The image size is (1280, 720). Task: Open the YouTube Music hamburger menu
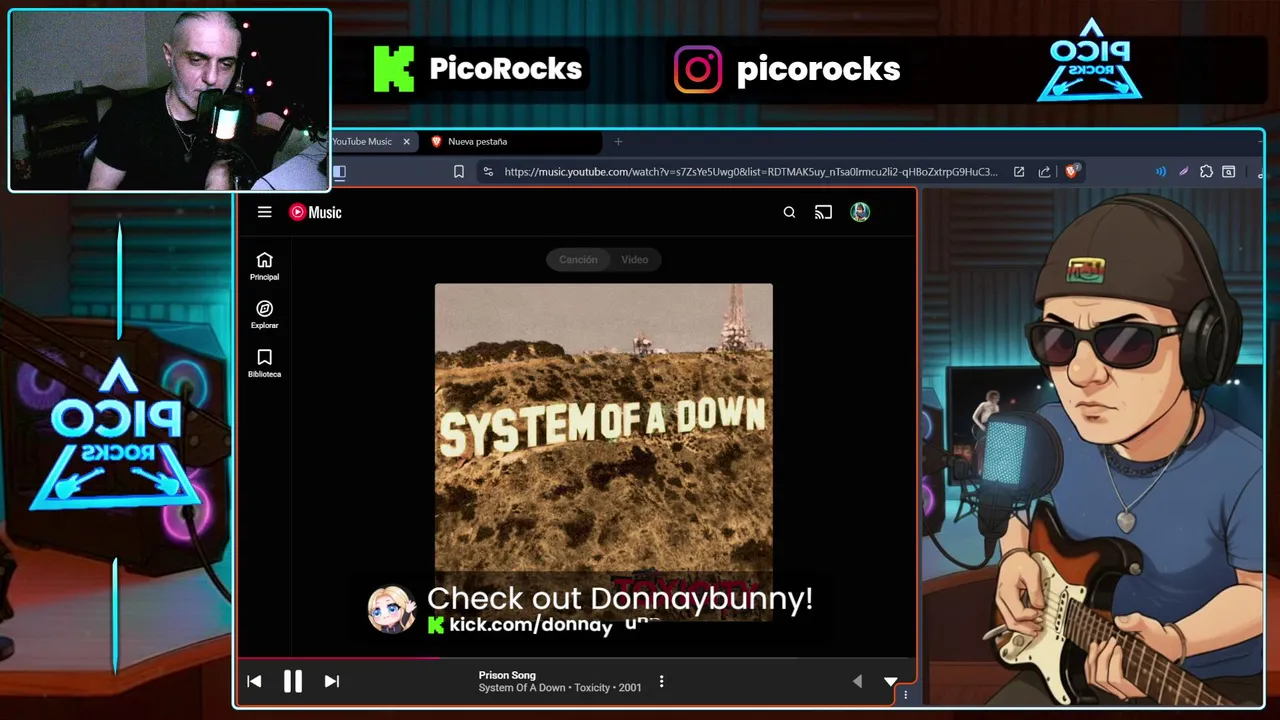tap(264, 212)
